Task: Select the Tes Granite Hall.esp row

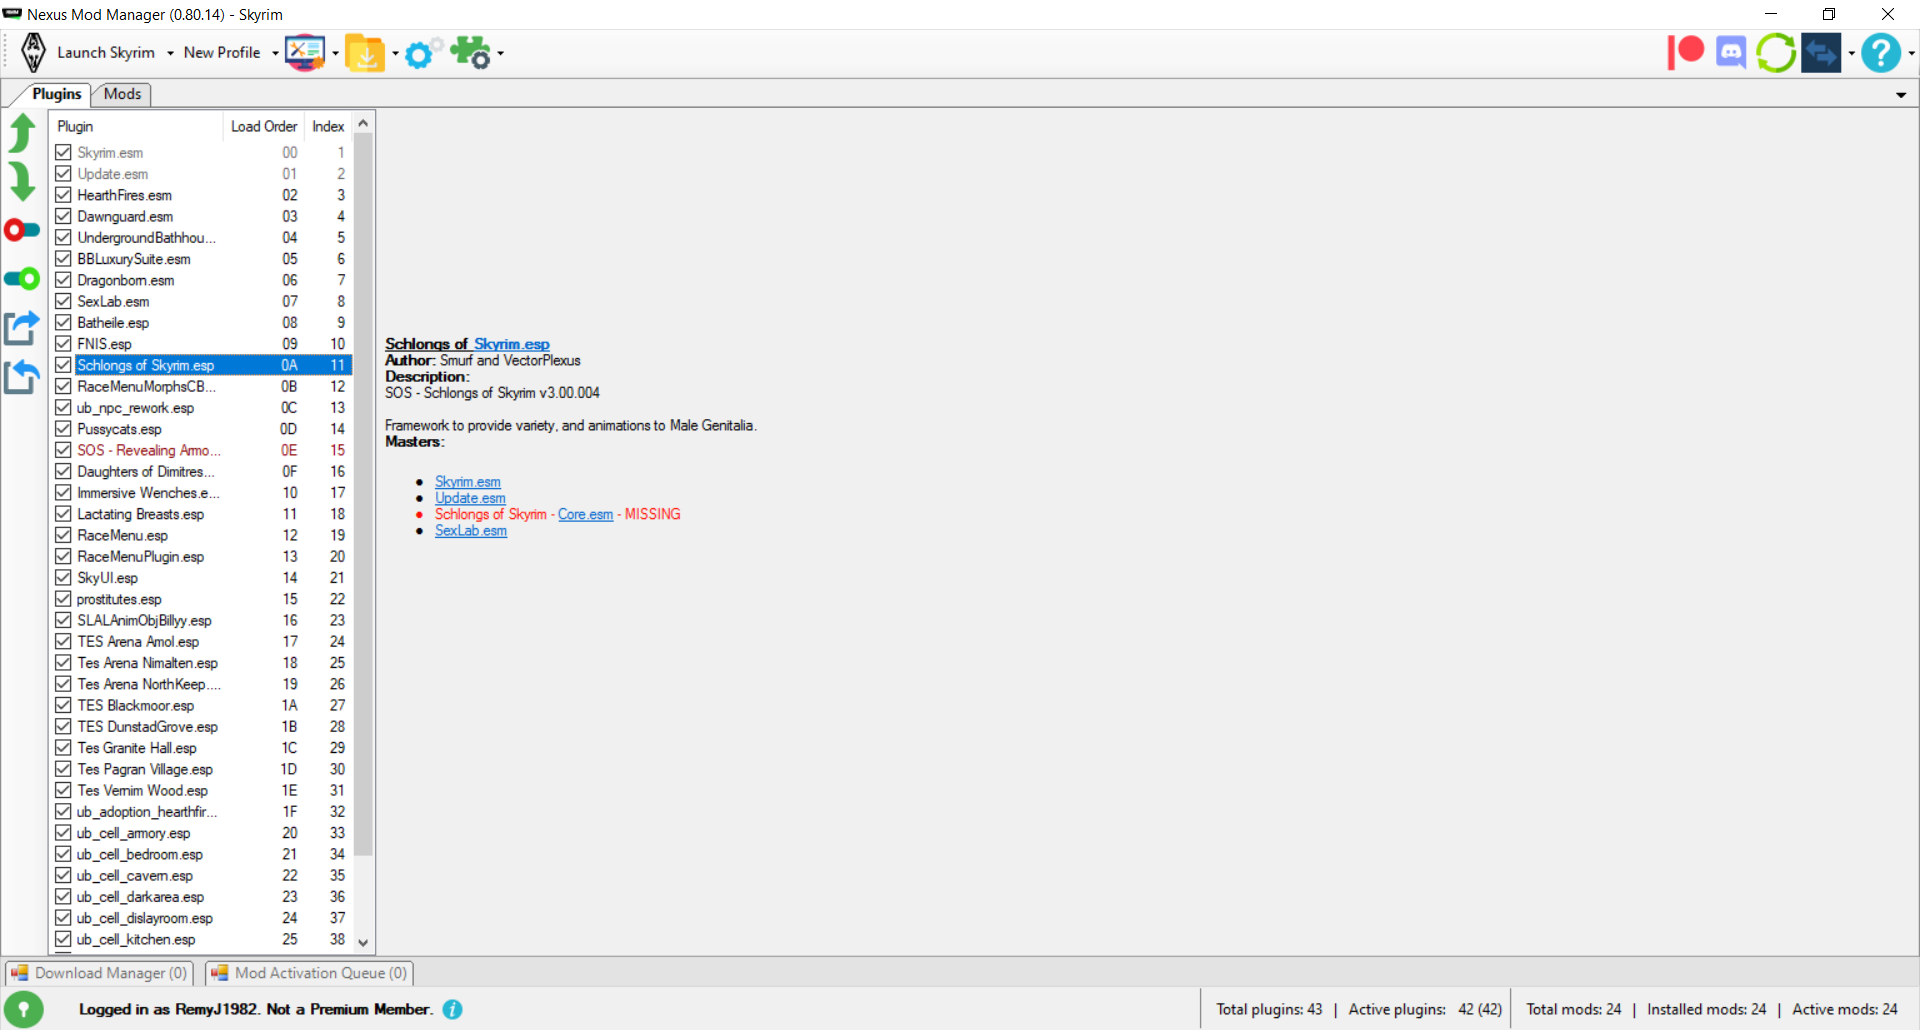Action: click(x=200, y=748)
